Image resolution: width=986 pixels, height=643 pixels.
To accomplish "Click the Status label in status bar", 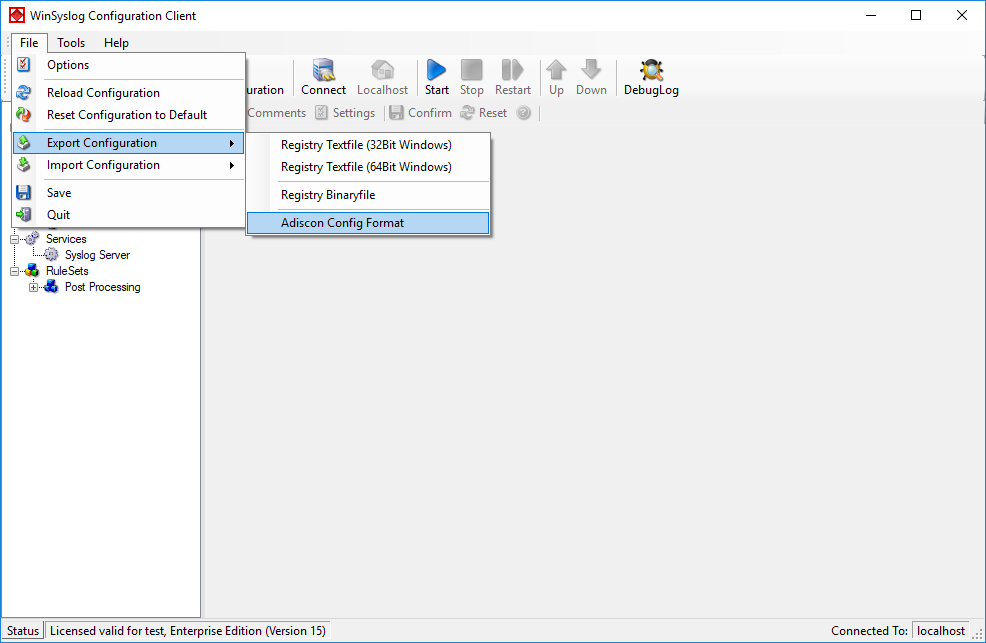I will (x=23, y=630).
